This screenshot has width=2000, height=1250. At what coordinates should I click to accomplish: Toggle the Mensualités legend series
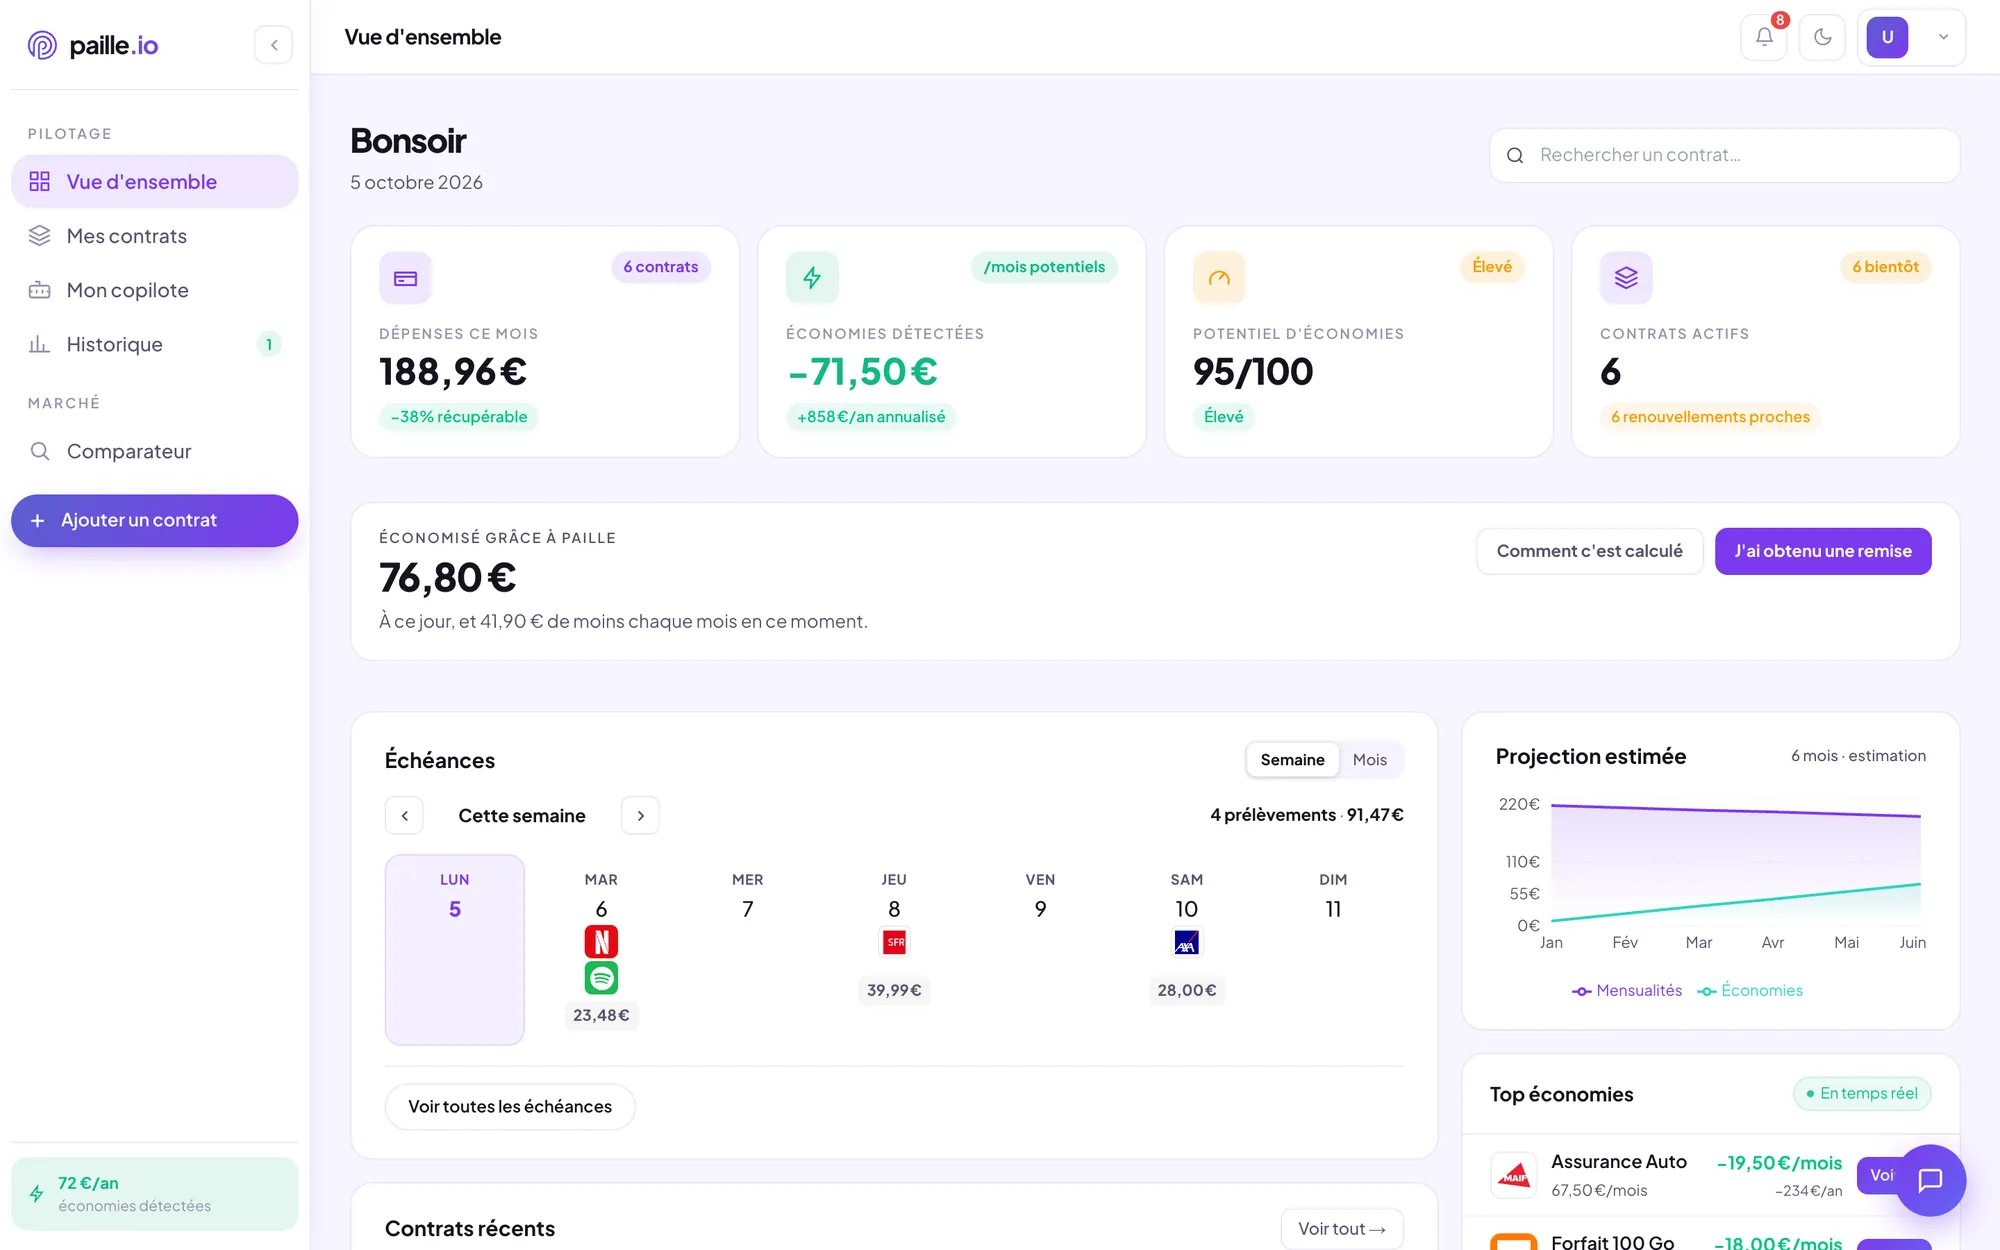[x=1627, y=991]
